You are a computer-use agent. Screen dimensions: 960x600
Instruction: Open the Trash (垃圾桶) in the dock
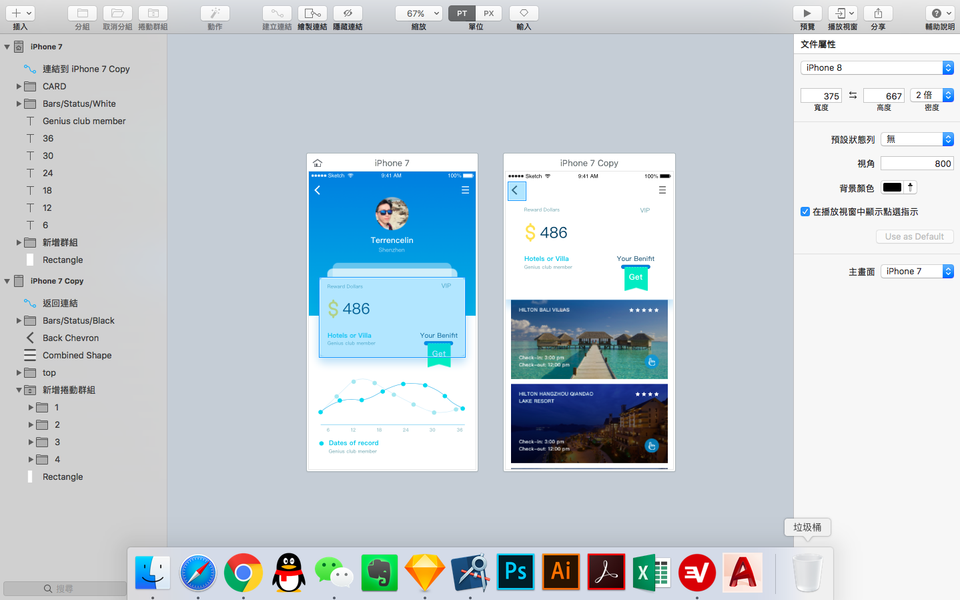coord(807,573)
